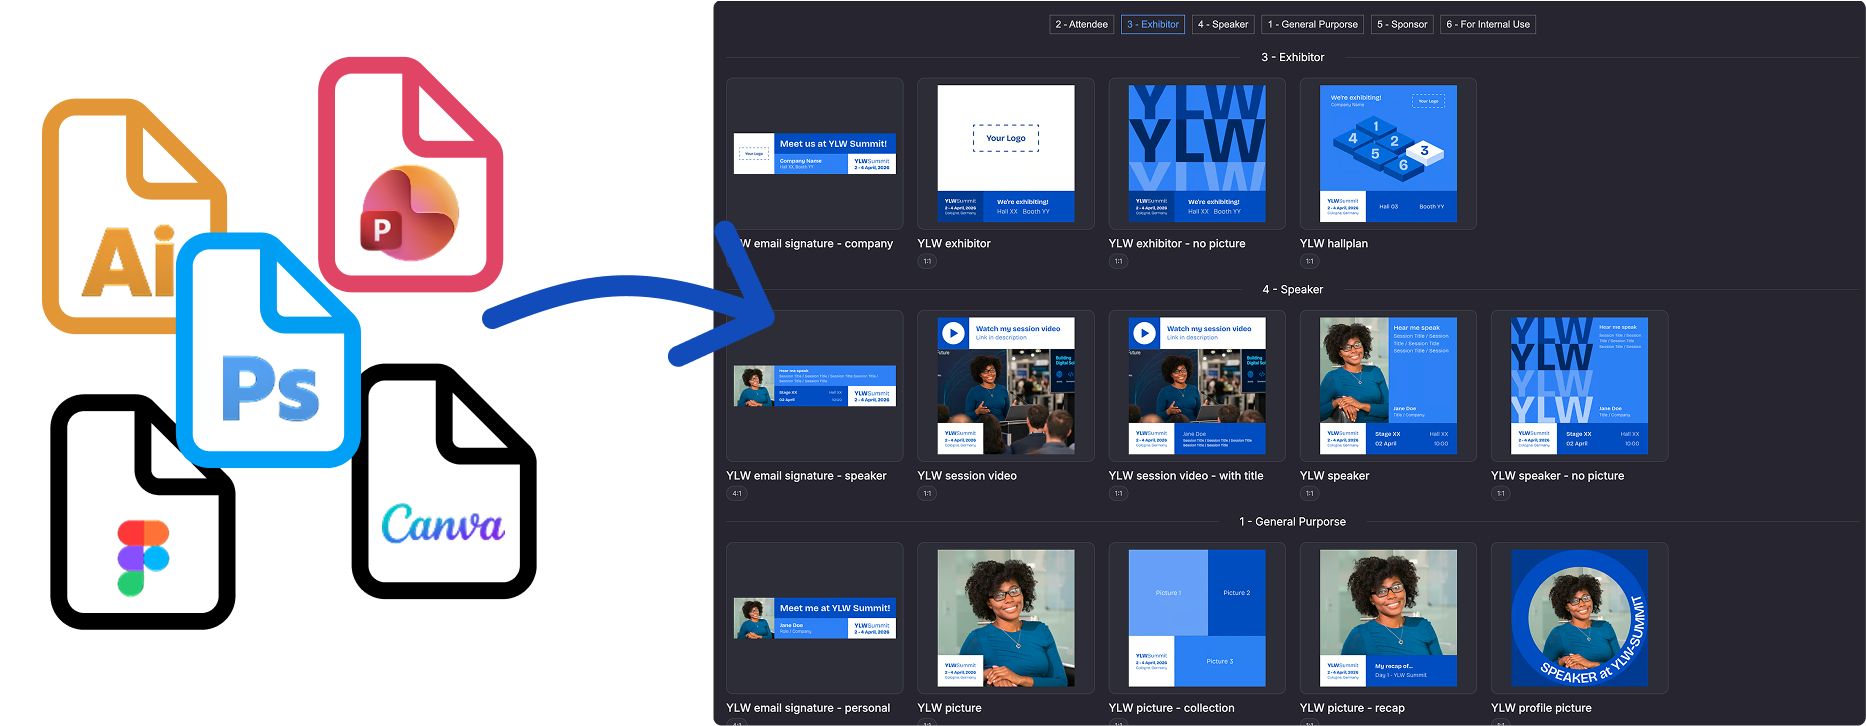Click the '3 - Exhibitor' section heading
This screenshot has height=726, width=1866.
click(x=1292, y=57)
